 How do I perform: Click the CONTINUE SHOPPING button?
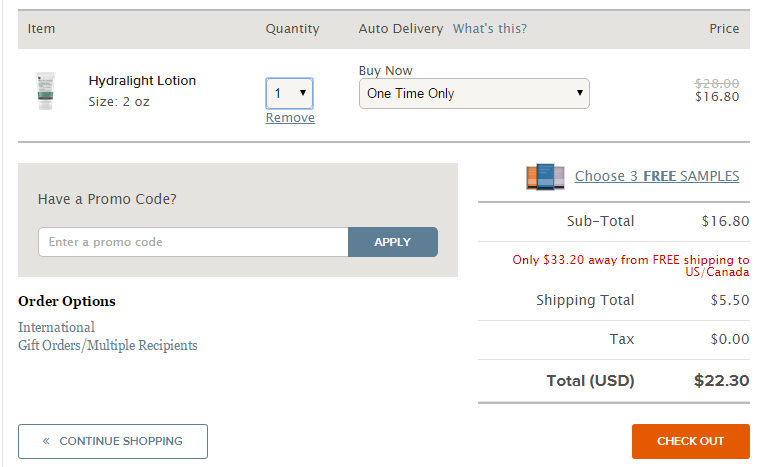(x=113, y=441)
